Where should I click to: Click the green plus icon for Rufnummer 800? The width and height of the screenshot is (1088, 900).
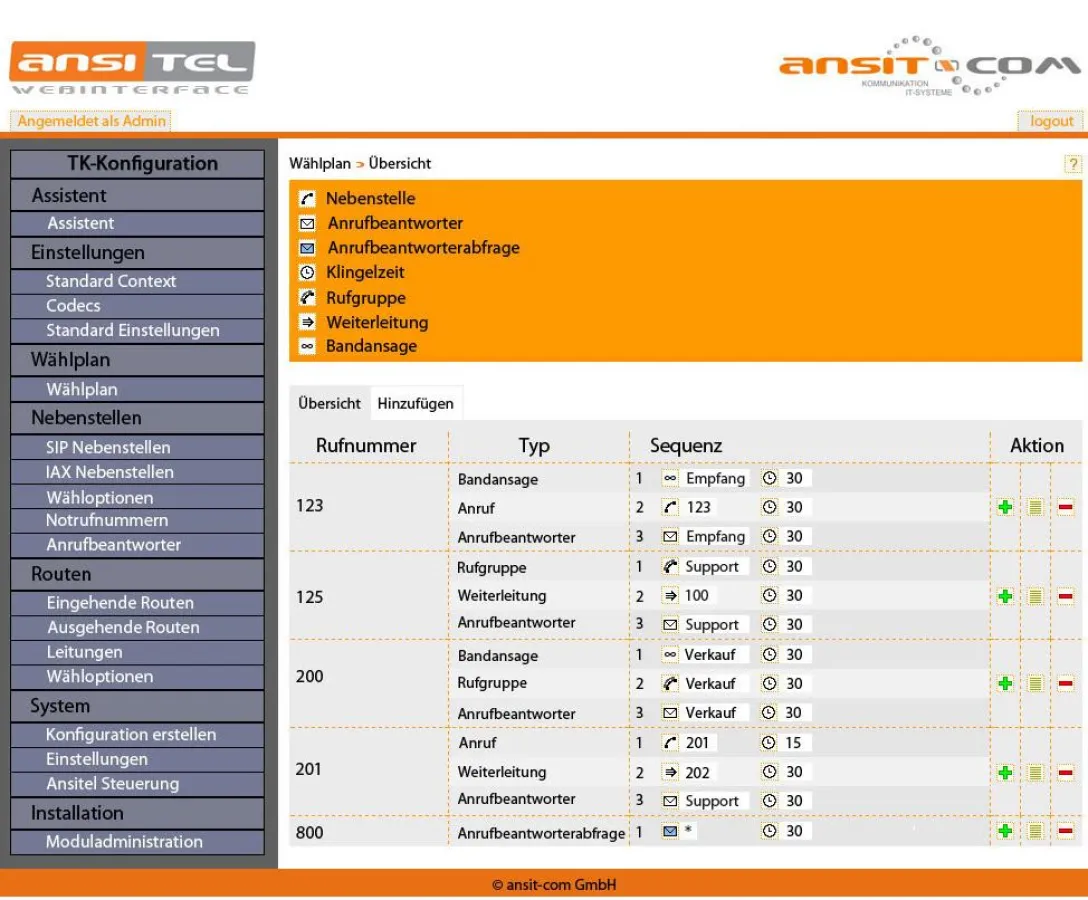[1005, 831]
